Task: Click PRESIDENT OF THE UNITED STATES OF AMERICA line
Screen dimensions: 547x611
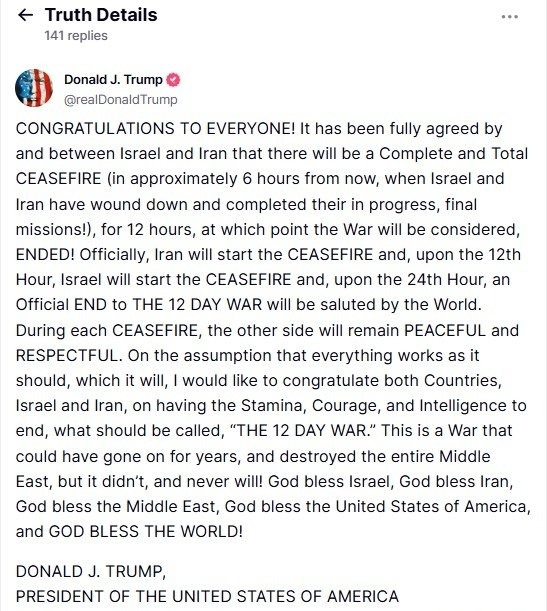Action: (207, 597)
